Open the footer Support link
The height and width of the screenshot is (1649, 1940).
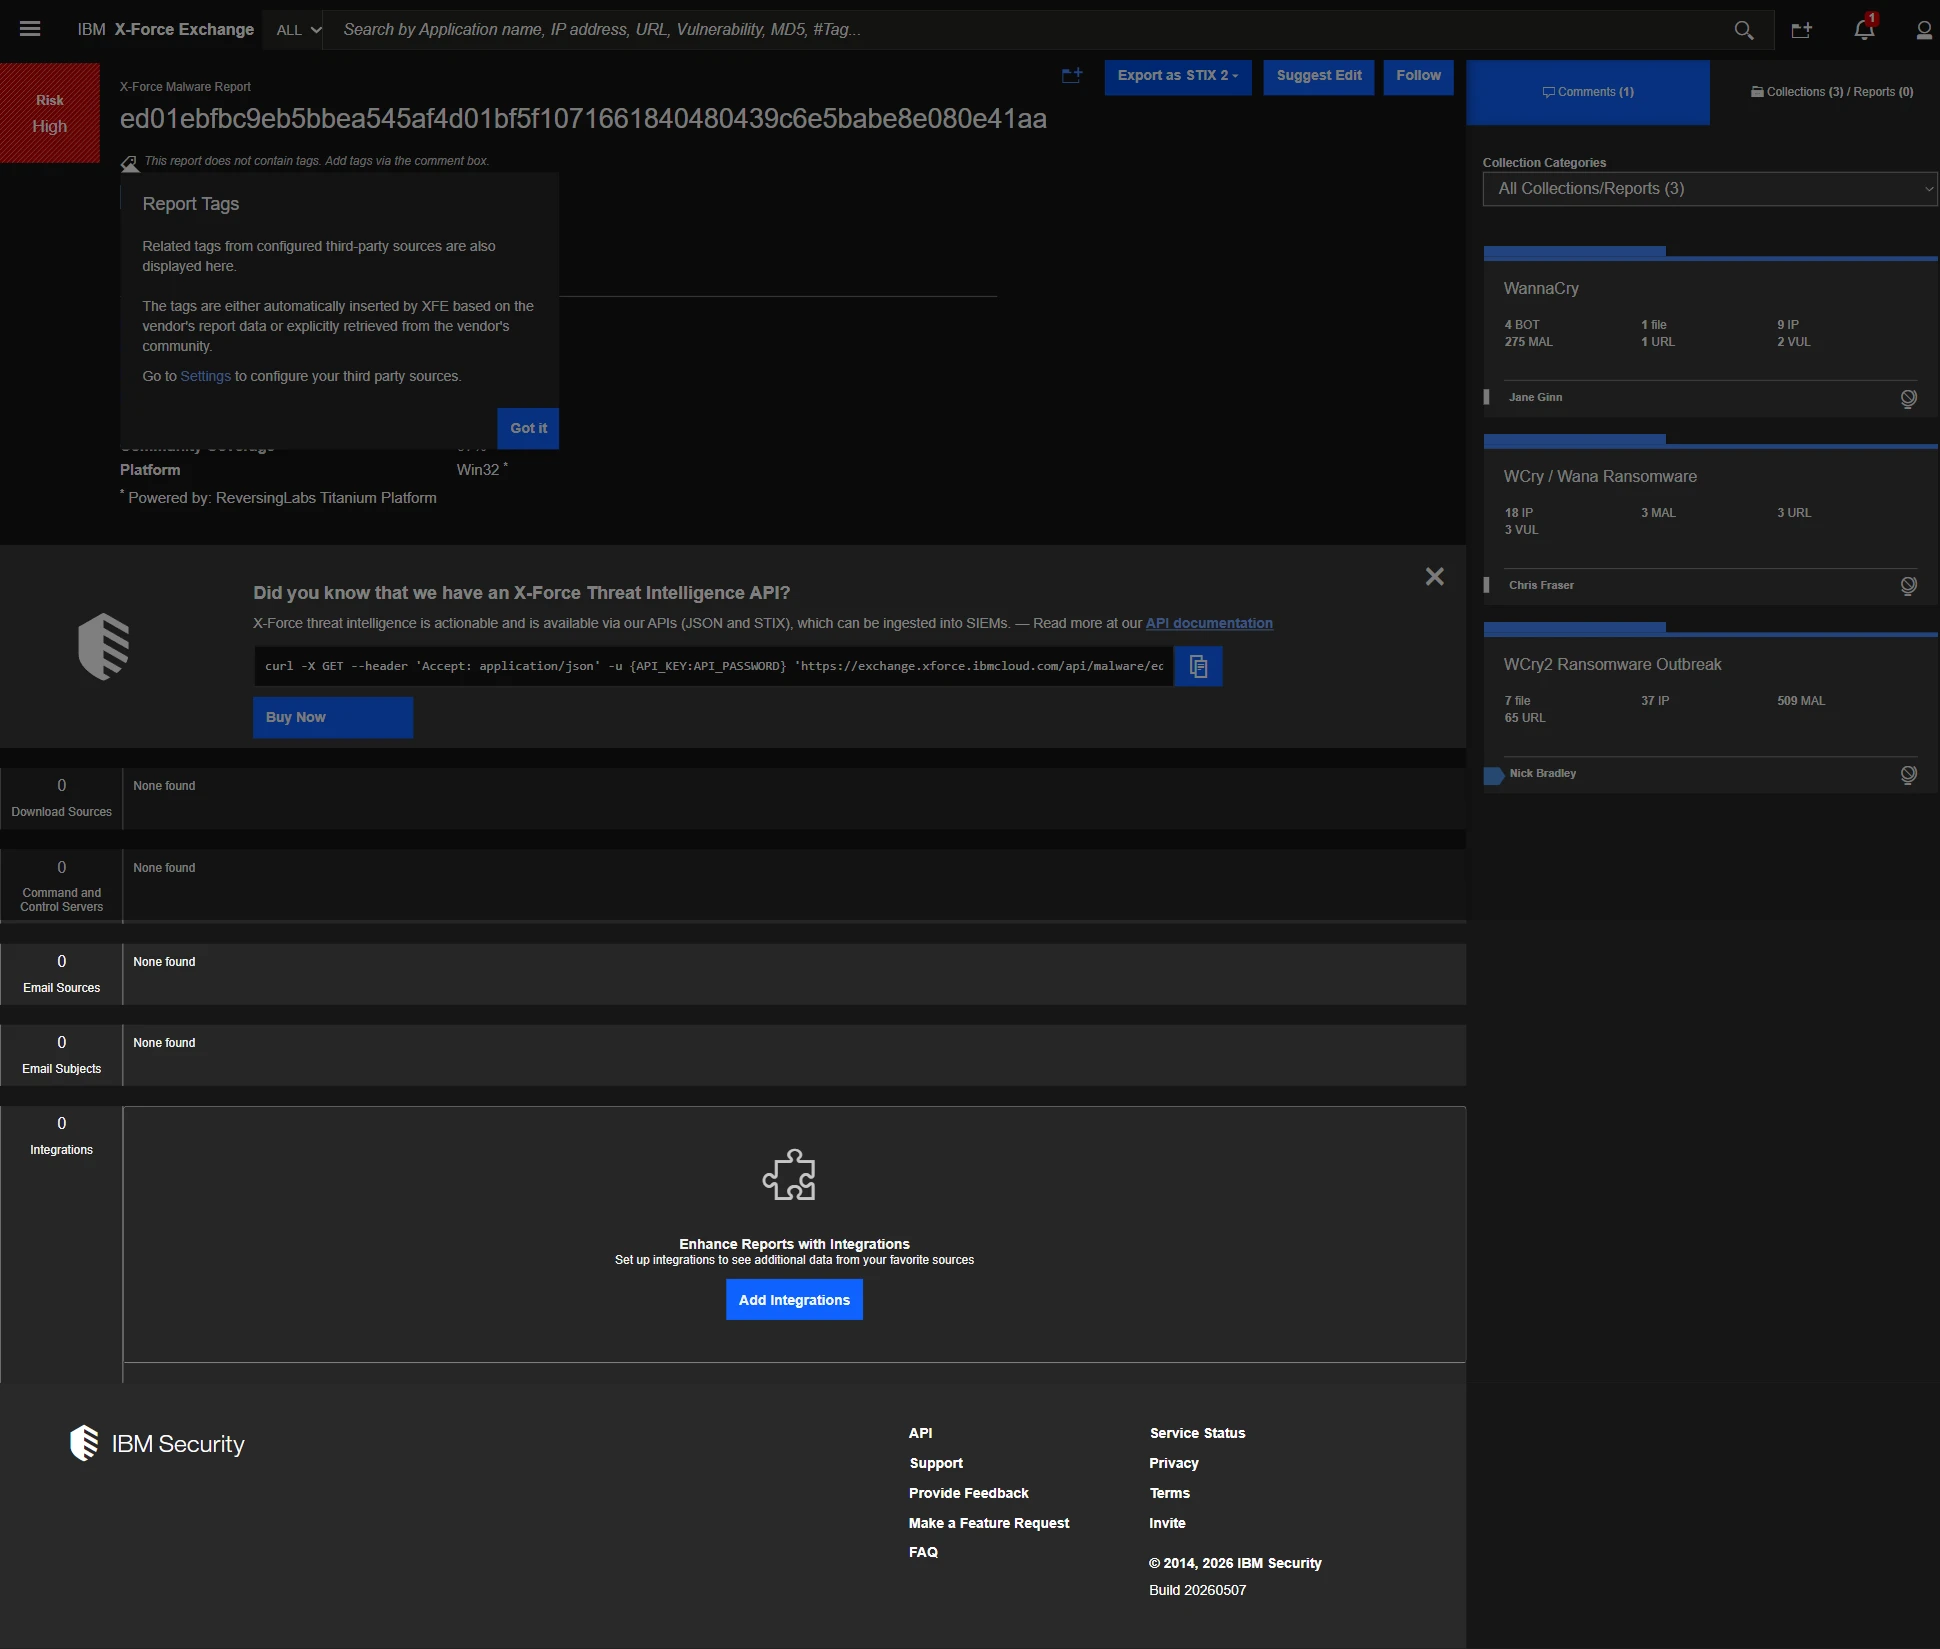(x=936, y=1463)
